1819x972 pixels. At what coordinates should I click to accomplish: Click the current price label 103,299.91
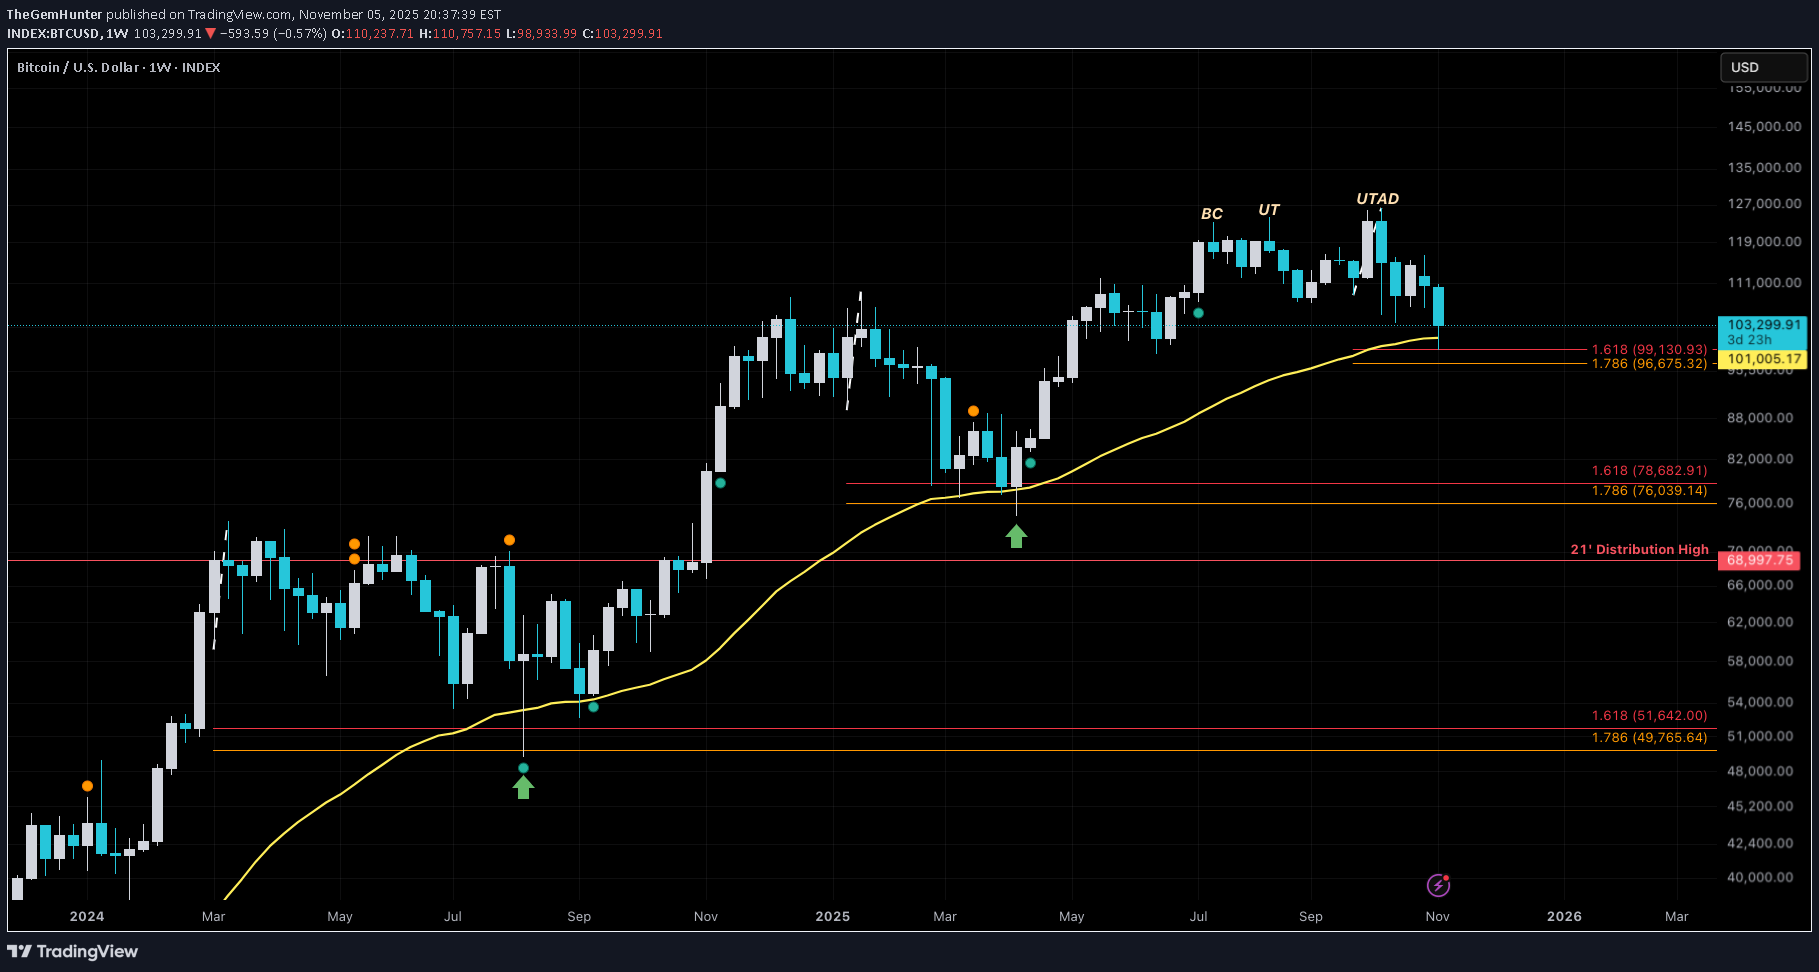click(x=1763, y=325)
